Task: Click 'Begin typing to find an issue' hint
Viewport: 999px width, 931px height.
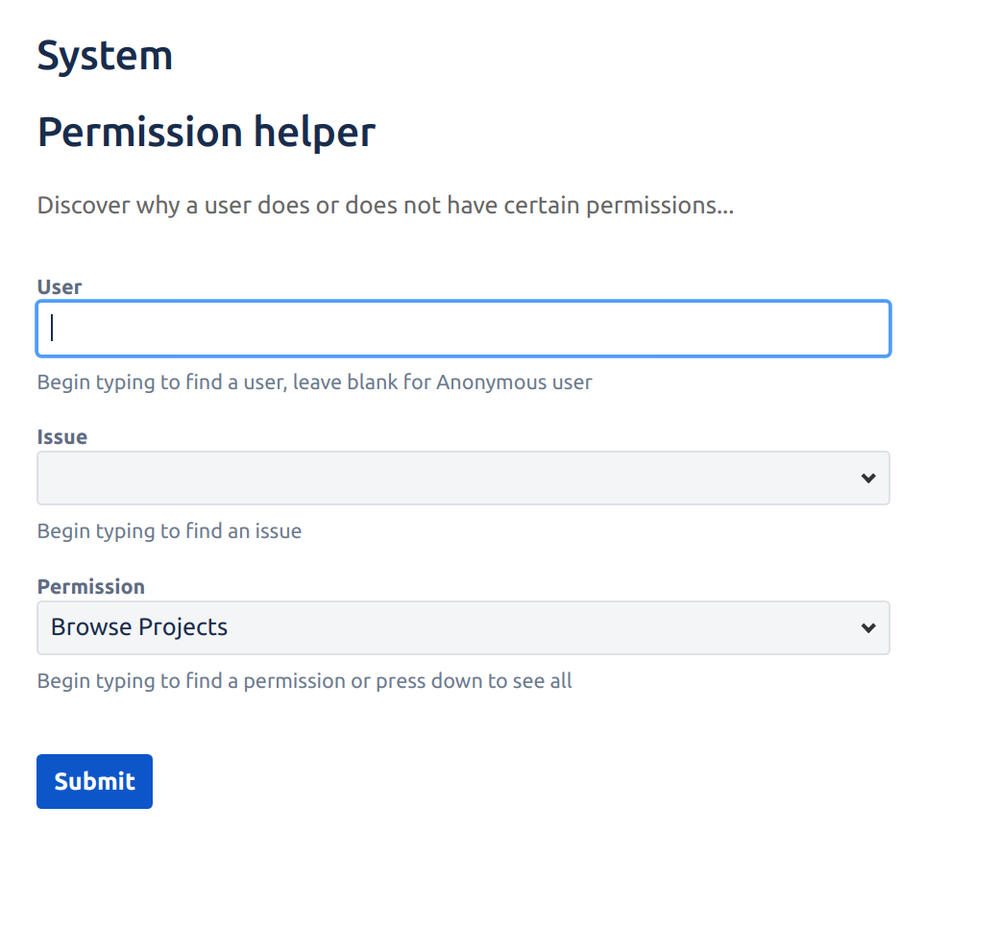Action: (x=169, y=531)
